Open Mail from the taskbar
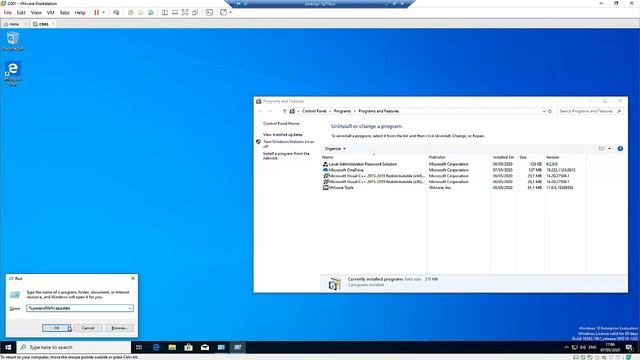 click(205, 347)
